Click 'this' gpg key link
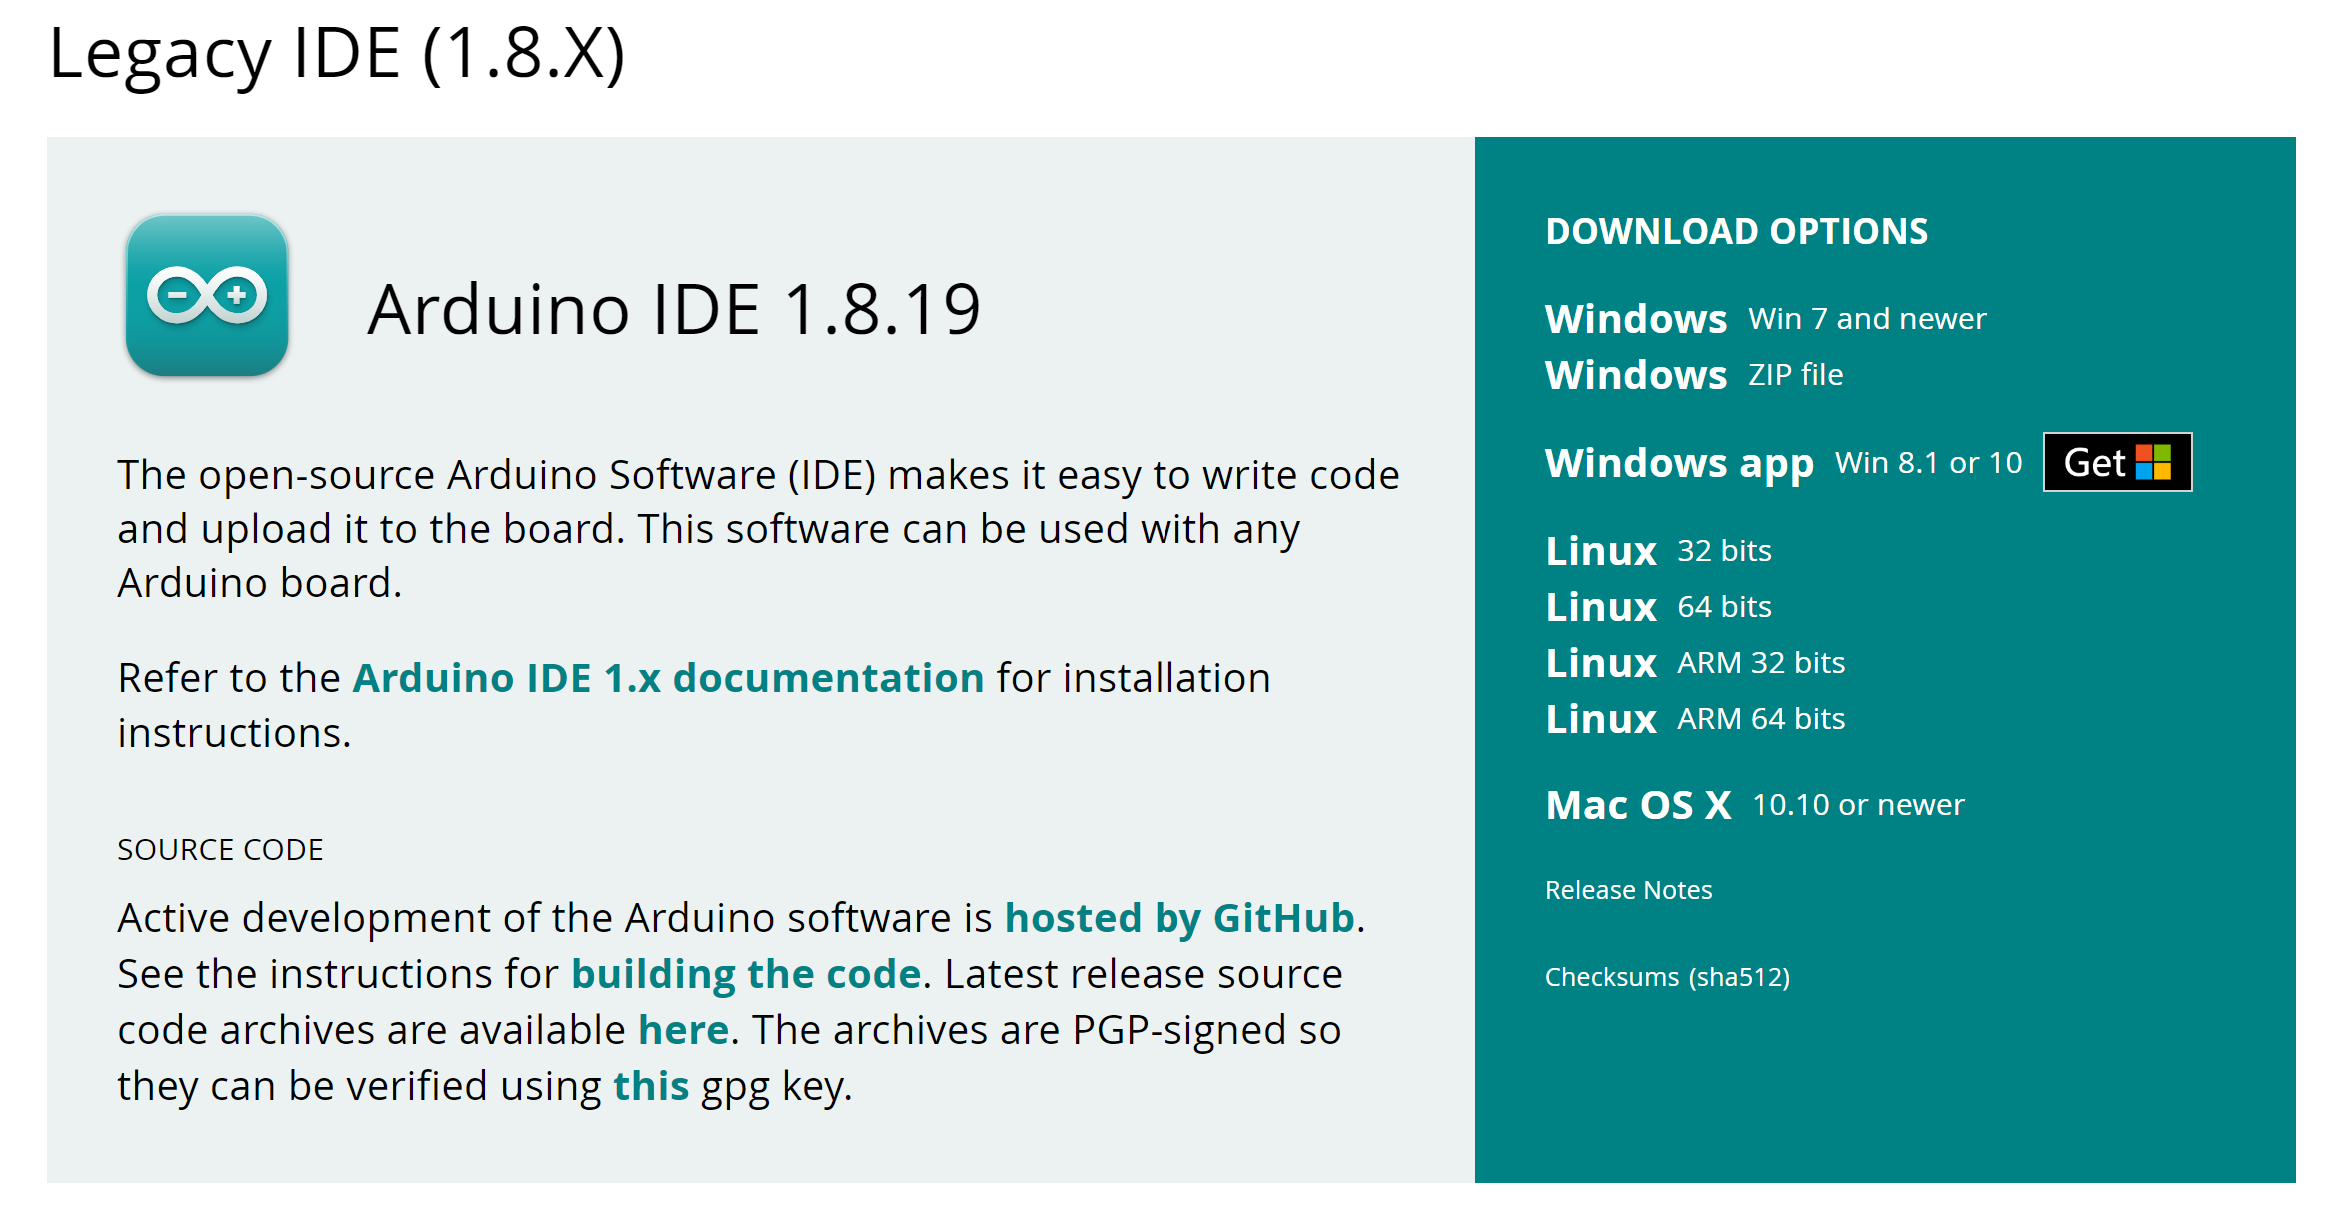This screenshot has height=1222, width=2340. [x=650, y=1086]
